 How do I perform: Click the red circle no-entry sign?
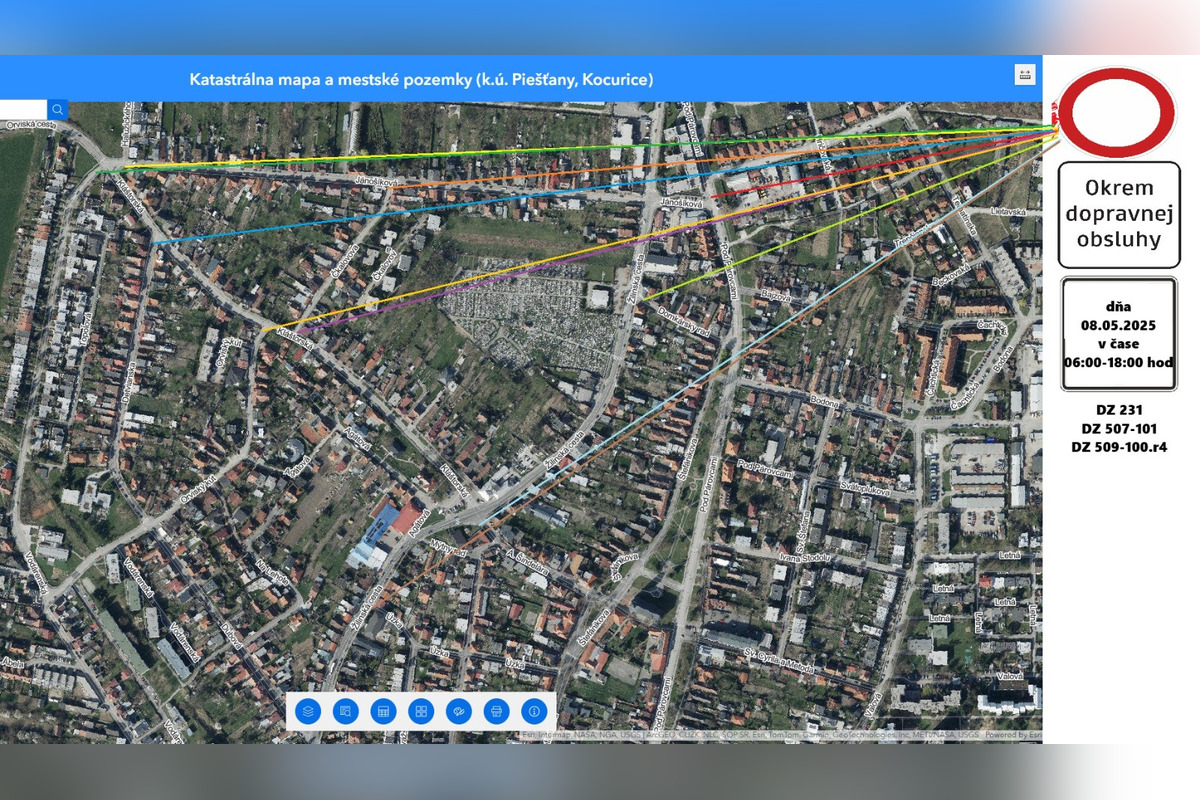(1116, 112)
